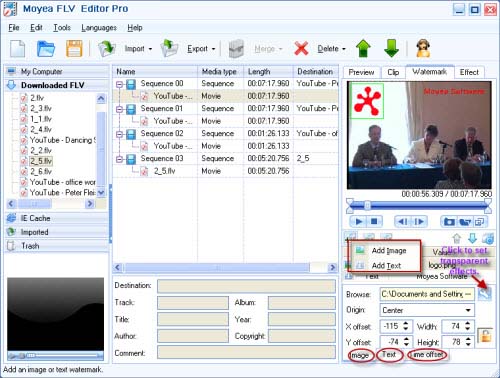This screenshot has width=500, height=378.
Task: Move watermark down with blue down arrow
Action: click(x=472, y=238)
